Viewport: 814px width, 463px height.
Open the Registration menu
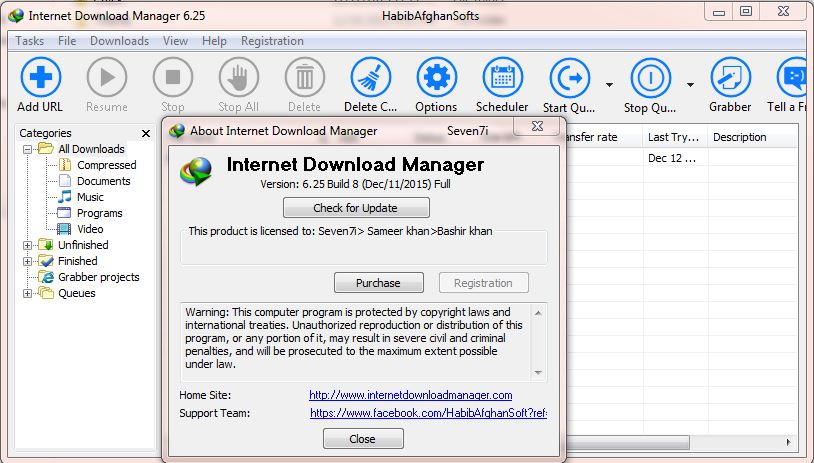click(272, 41)
